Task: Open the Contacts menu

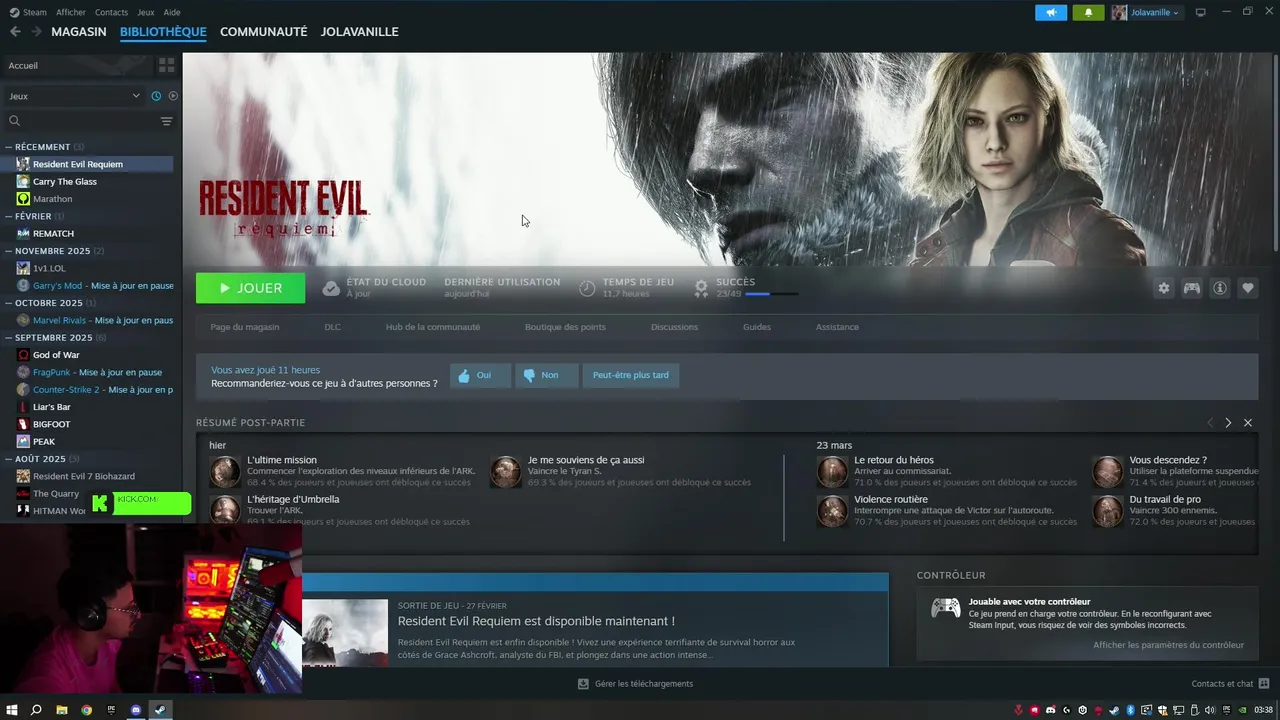Action: coord(111,12)
